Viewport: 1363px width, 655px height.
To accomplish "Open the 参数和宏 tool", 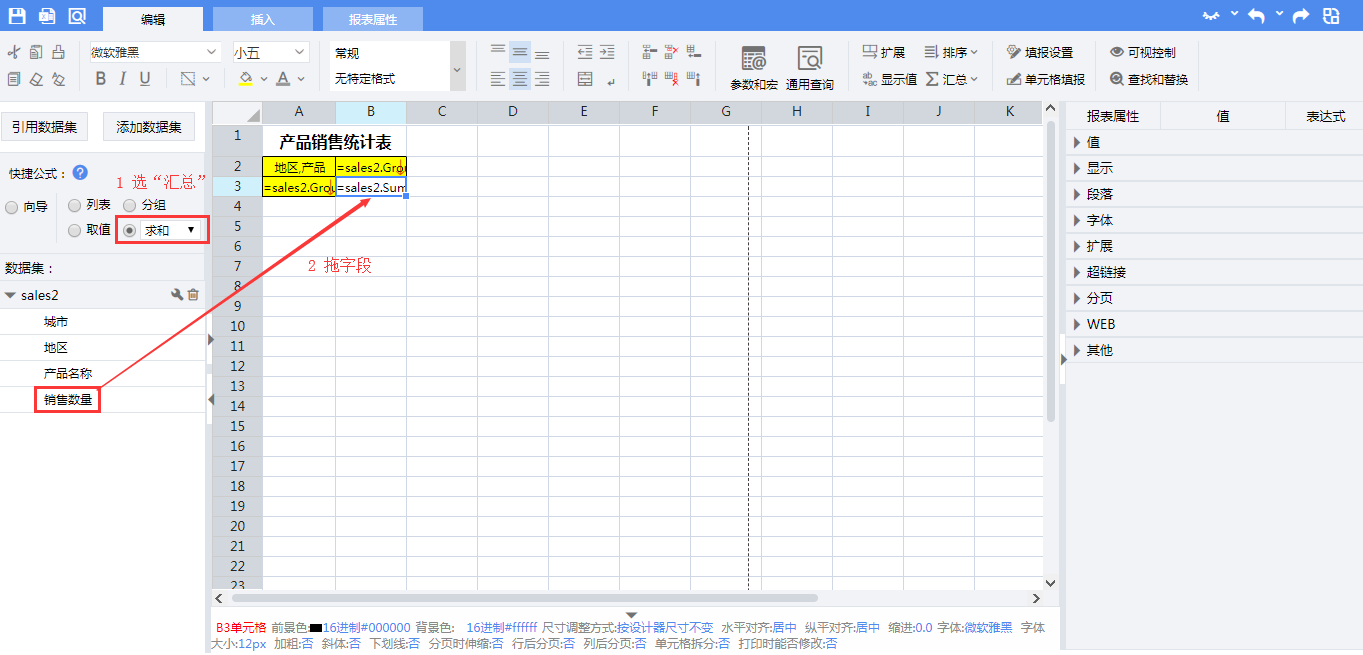I will [x=753, y=67].
